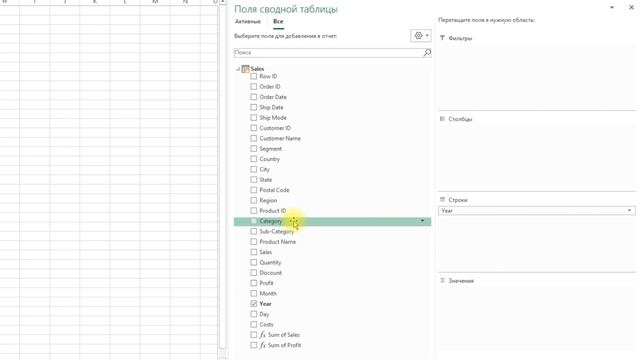Check the Order Date field
Viewport: 640px width, 360px height.
click(x=253, y=97)
